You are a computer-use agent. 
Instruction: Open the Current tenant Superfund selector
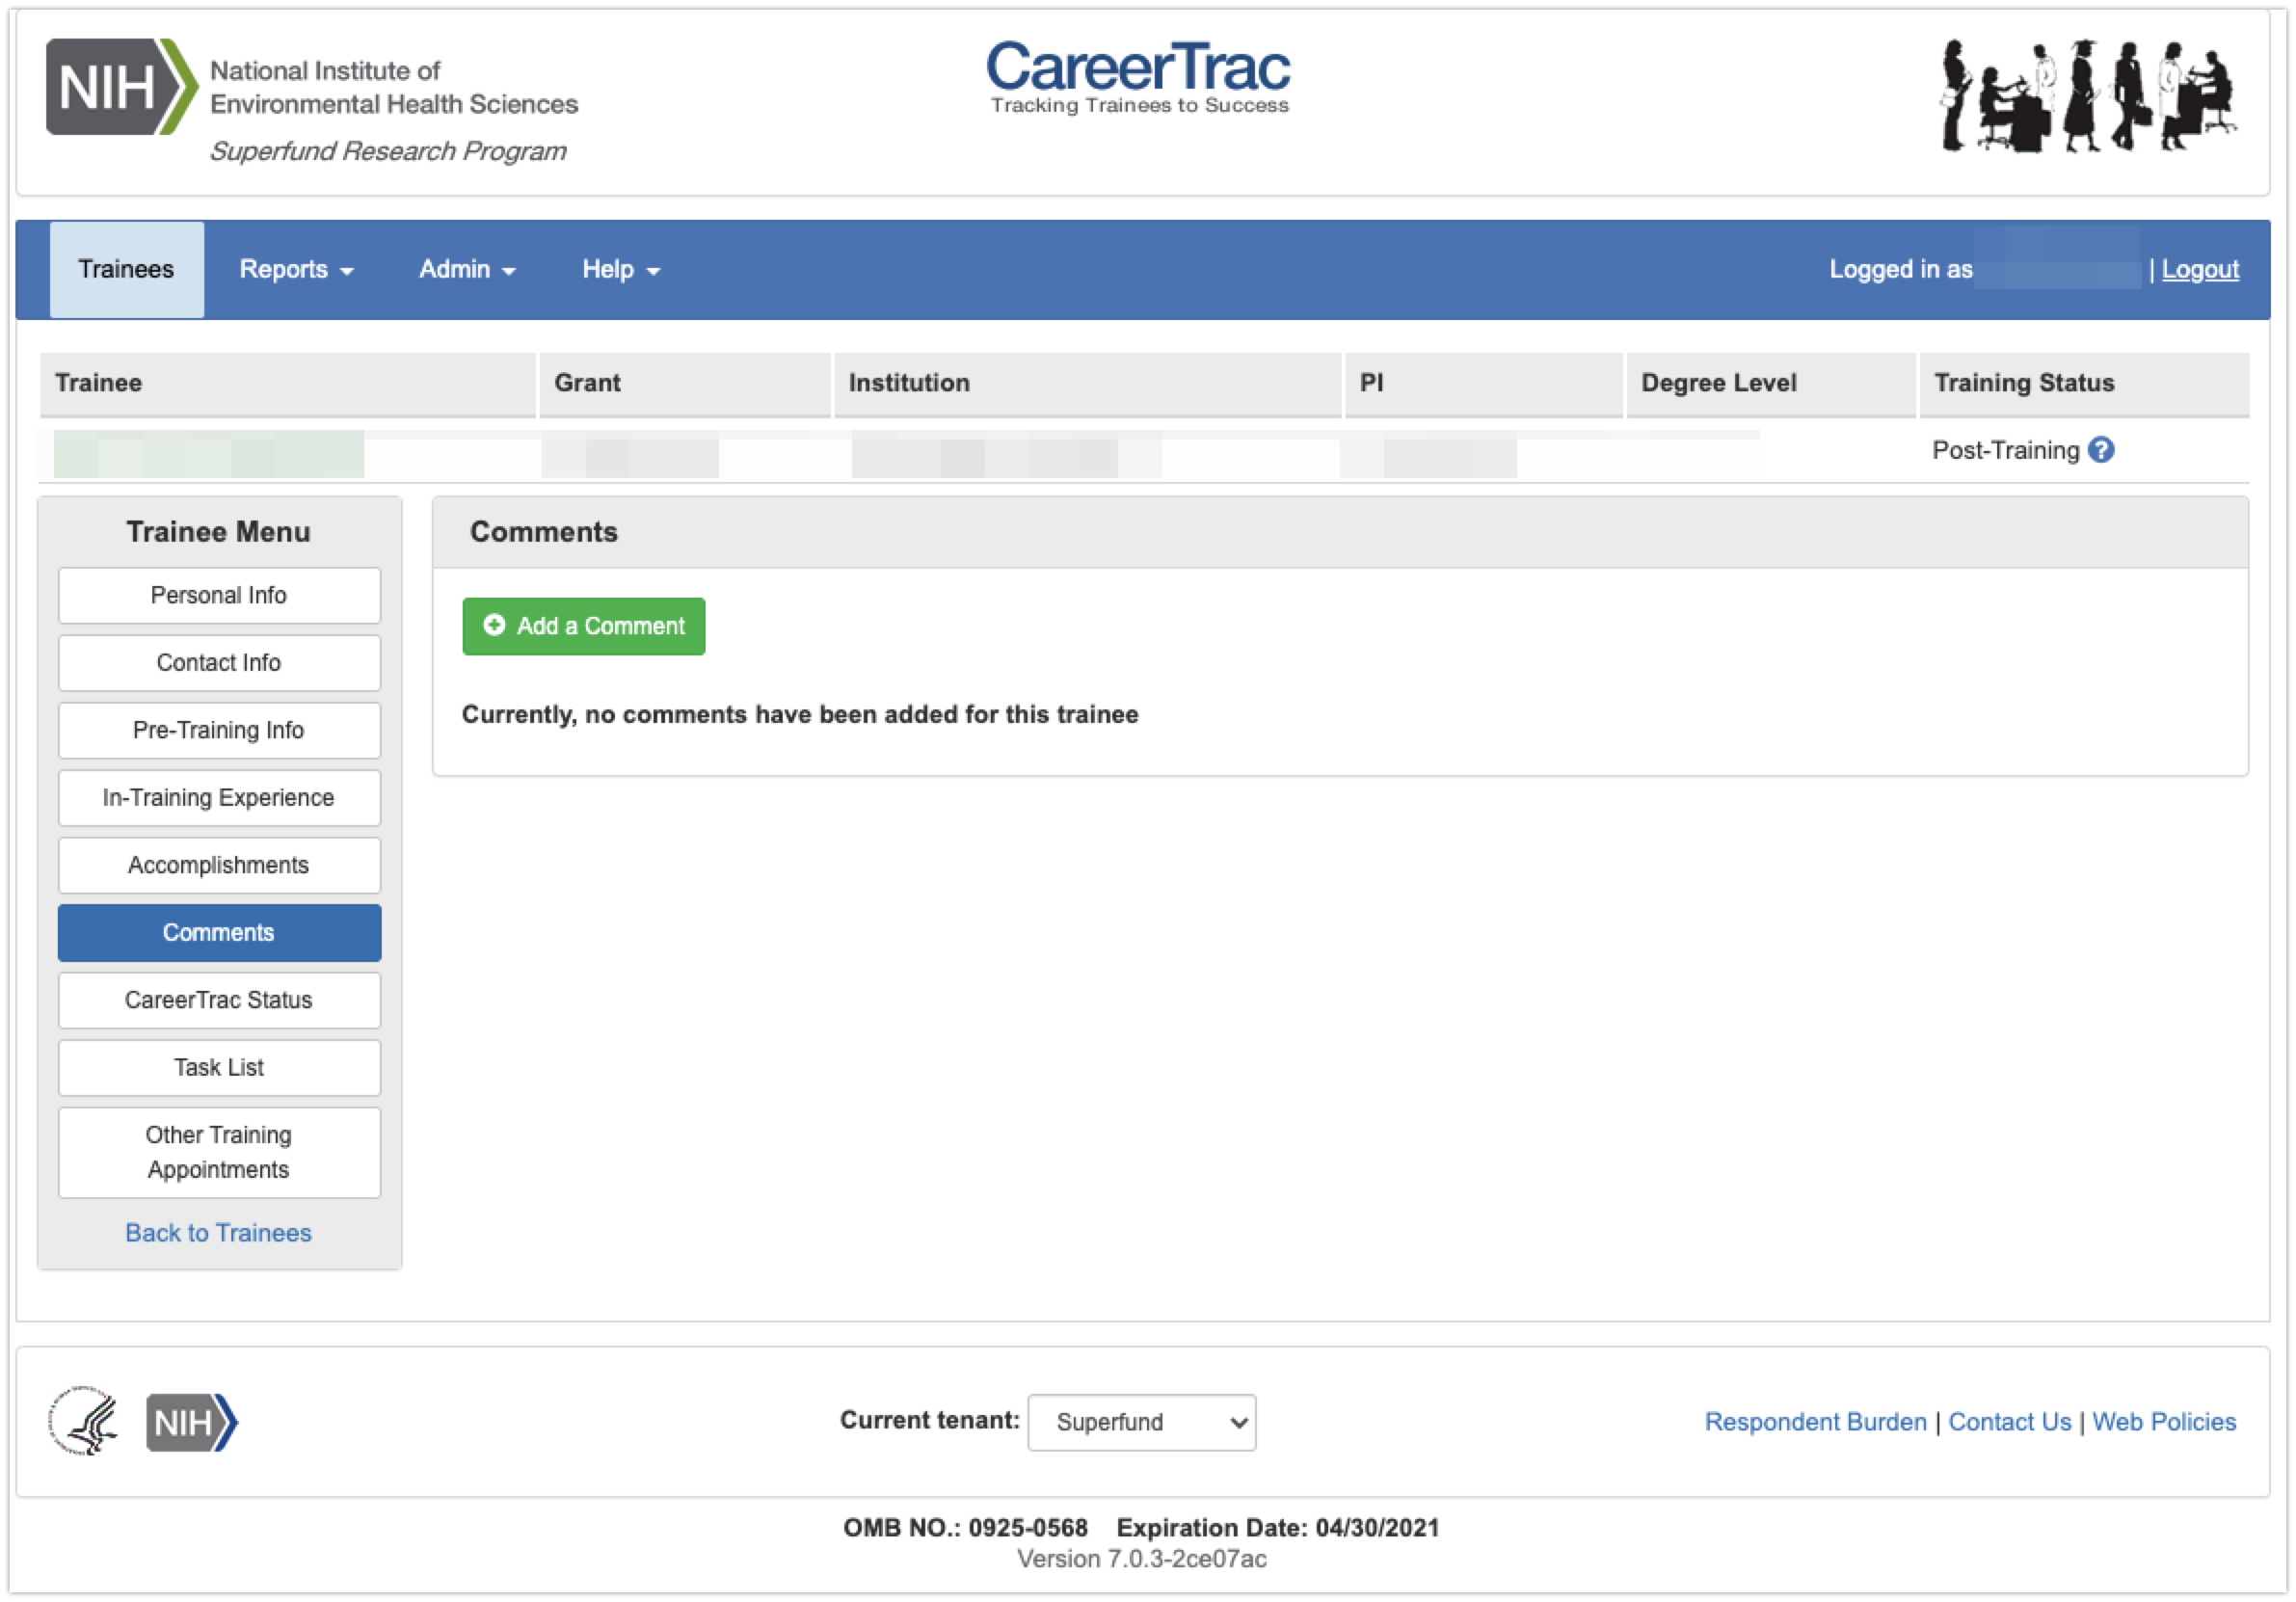point(1141,1422)
